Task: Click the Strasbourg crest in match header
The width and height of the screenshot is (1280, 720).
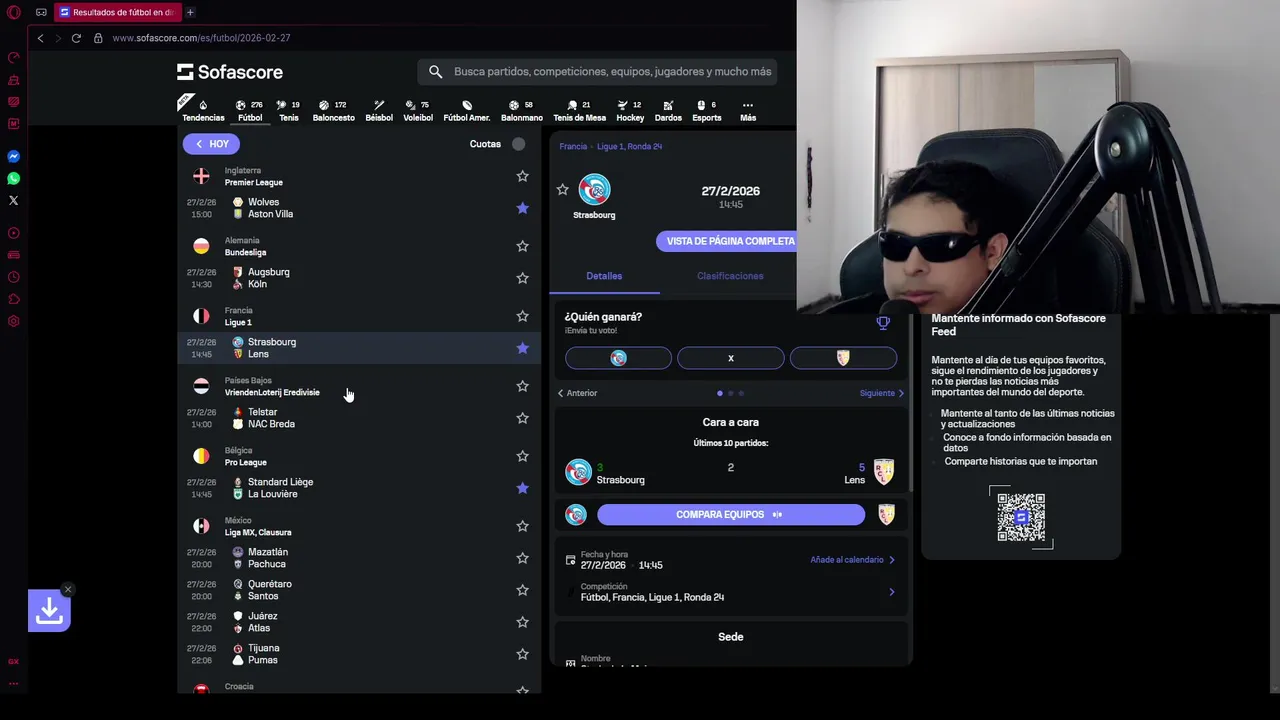Action: (594, 190)
